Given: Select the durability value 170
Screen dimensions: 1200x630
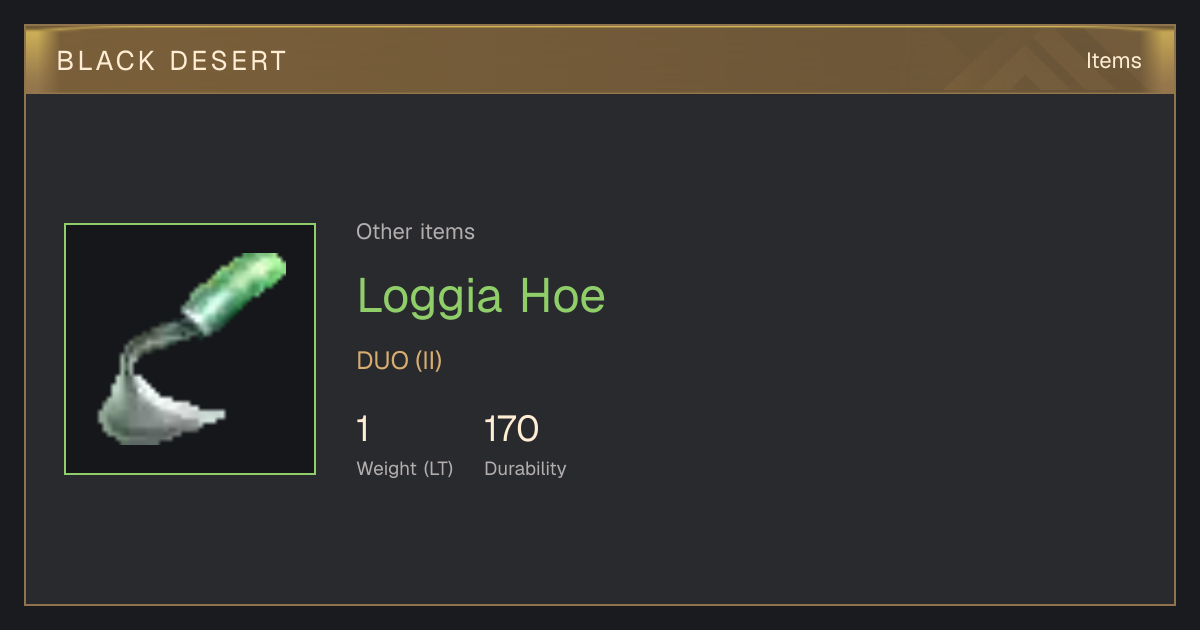Looking at the screenshot, I should point(511,429).
